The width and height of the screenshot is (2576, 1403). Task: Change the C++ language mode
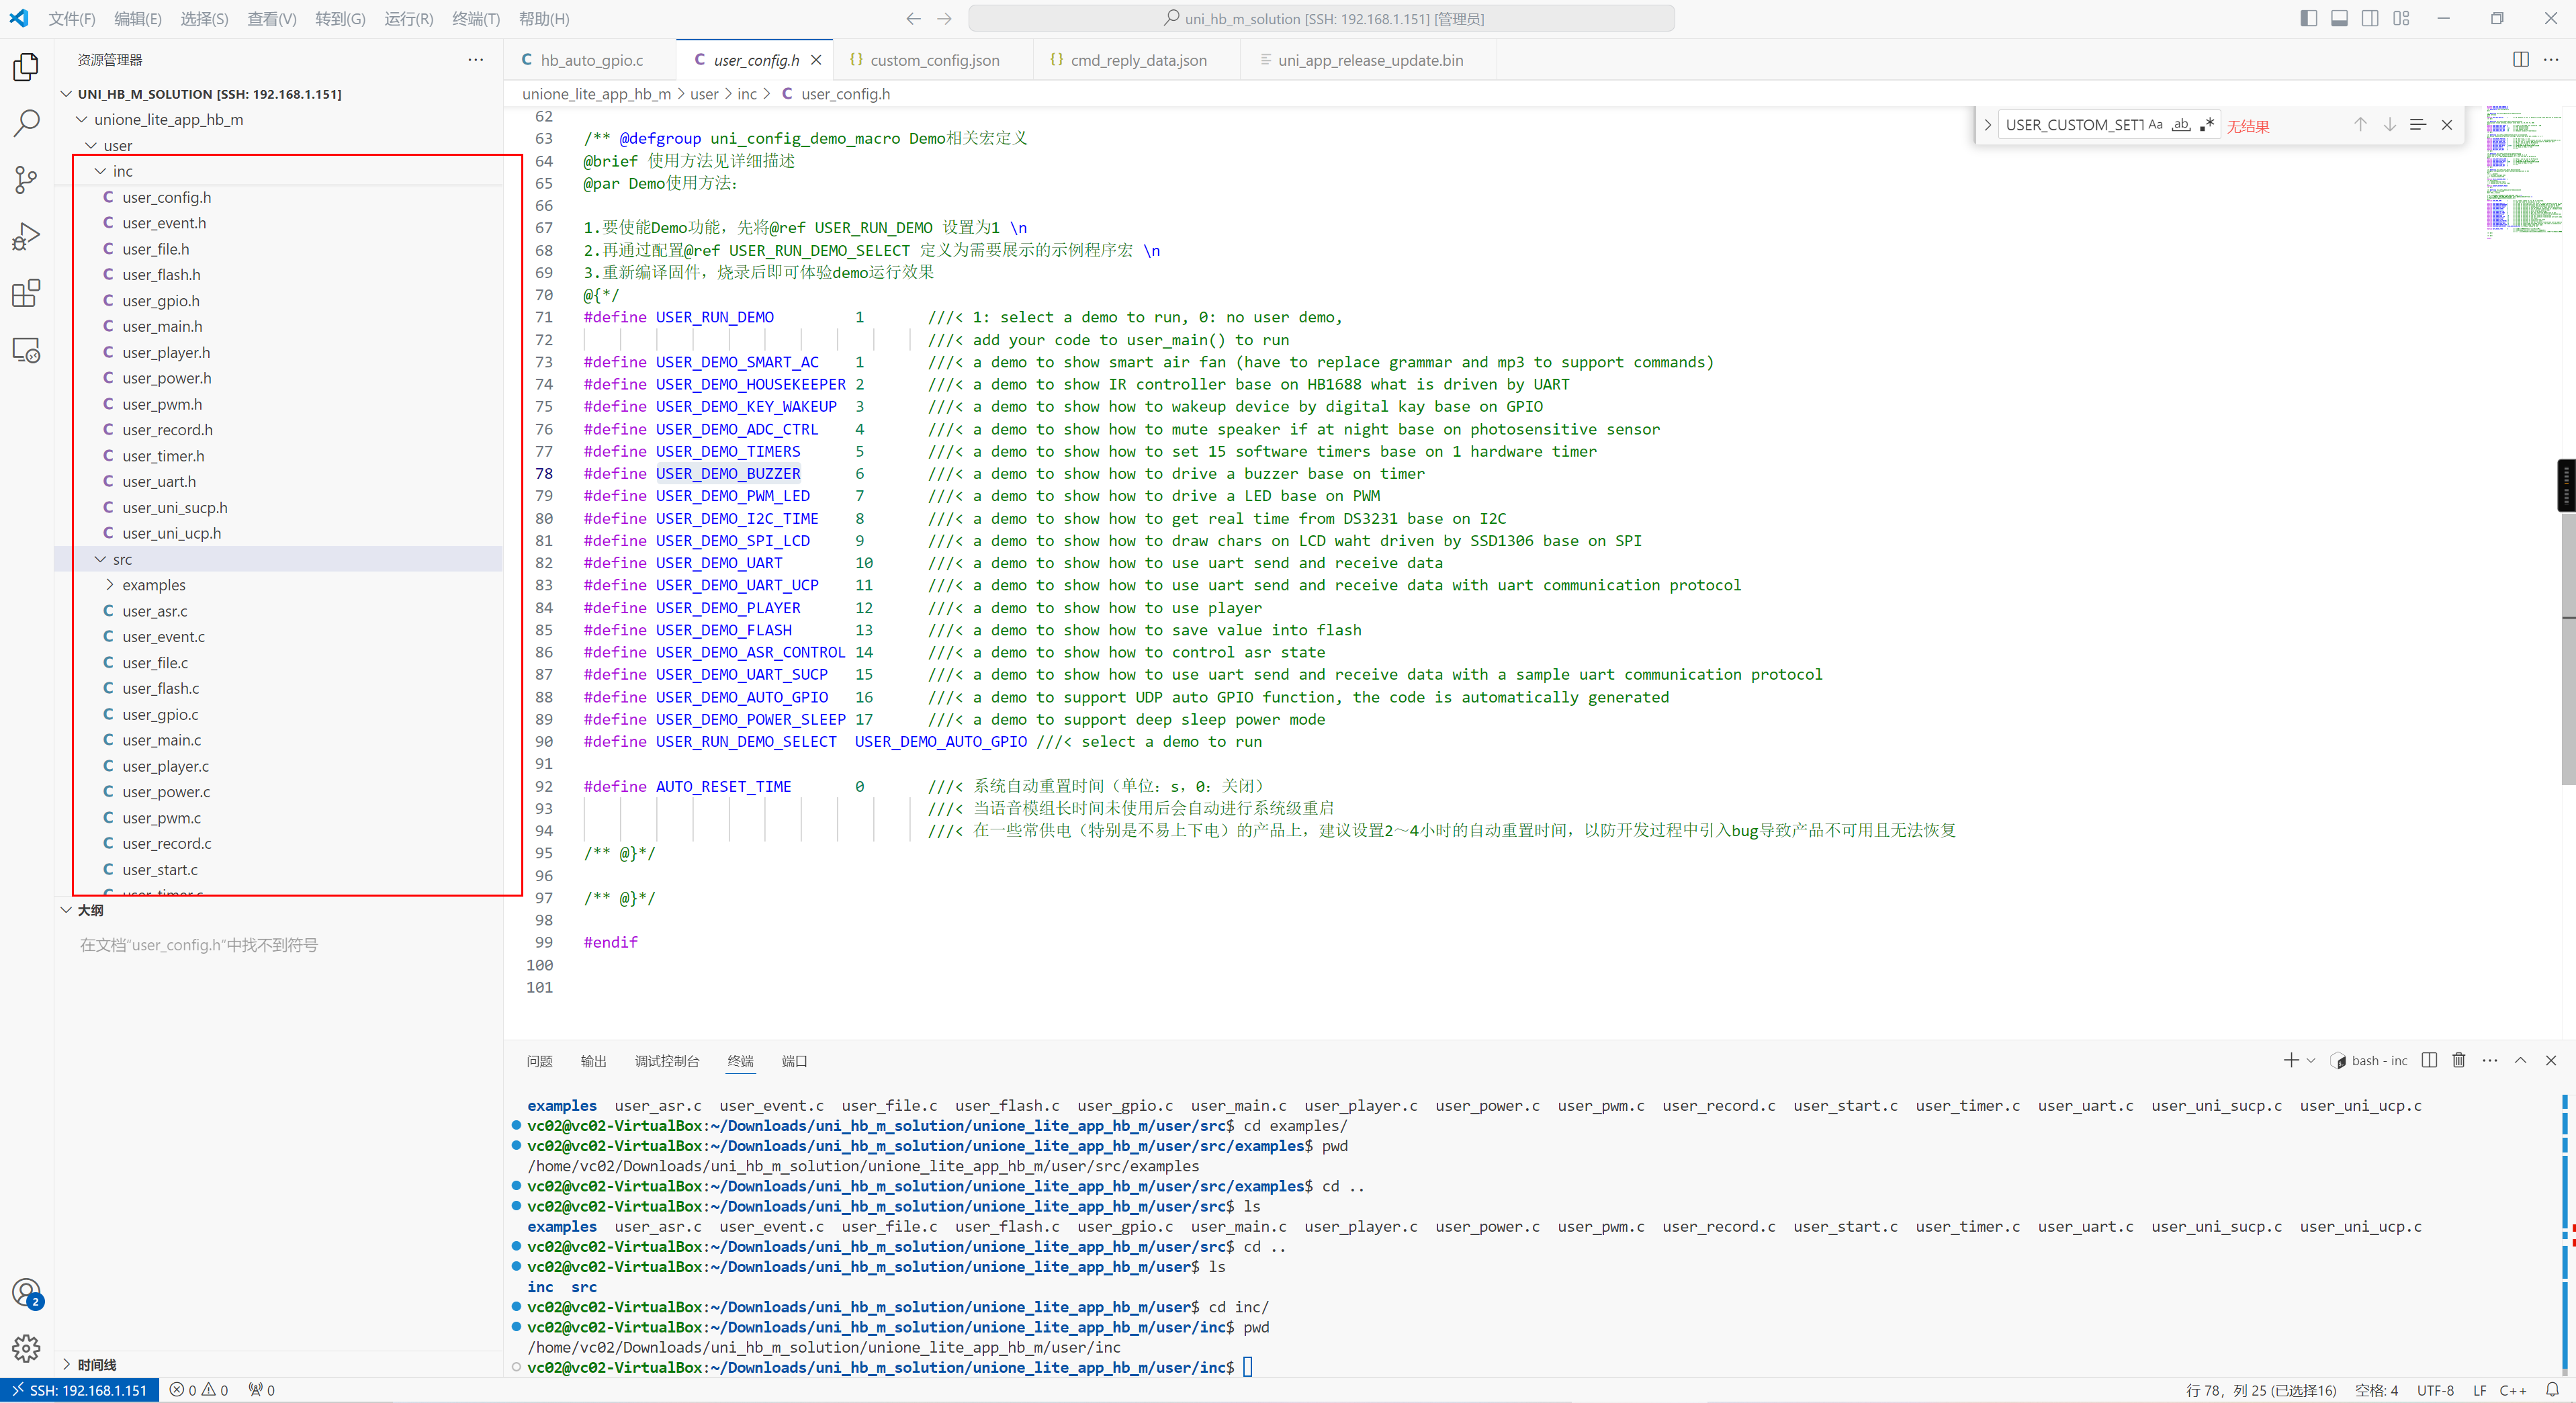click(2513, 1390)
